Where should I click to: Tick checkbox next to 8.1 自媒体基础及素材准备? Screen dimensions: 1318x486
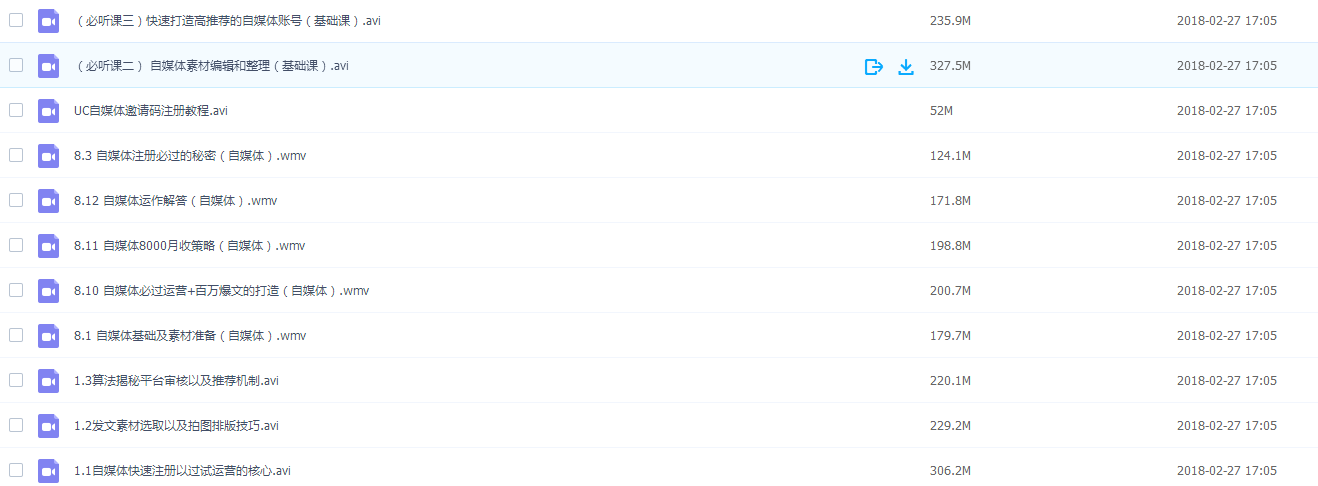click(x=16, y=335)
